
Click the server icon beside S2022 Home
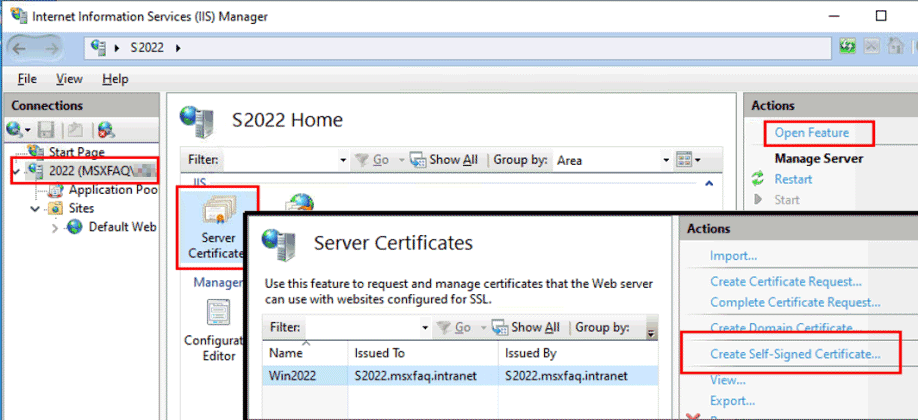point(196,121)
